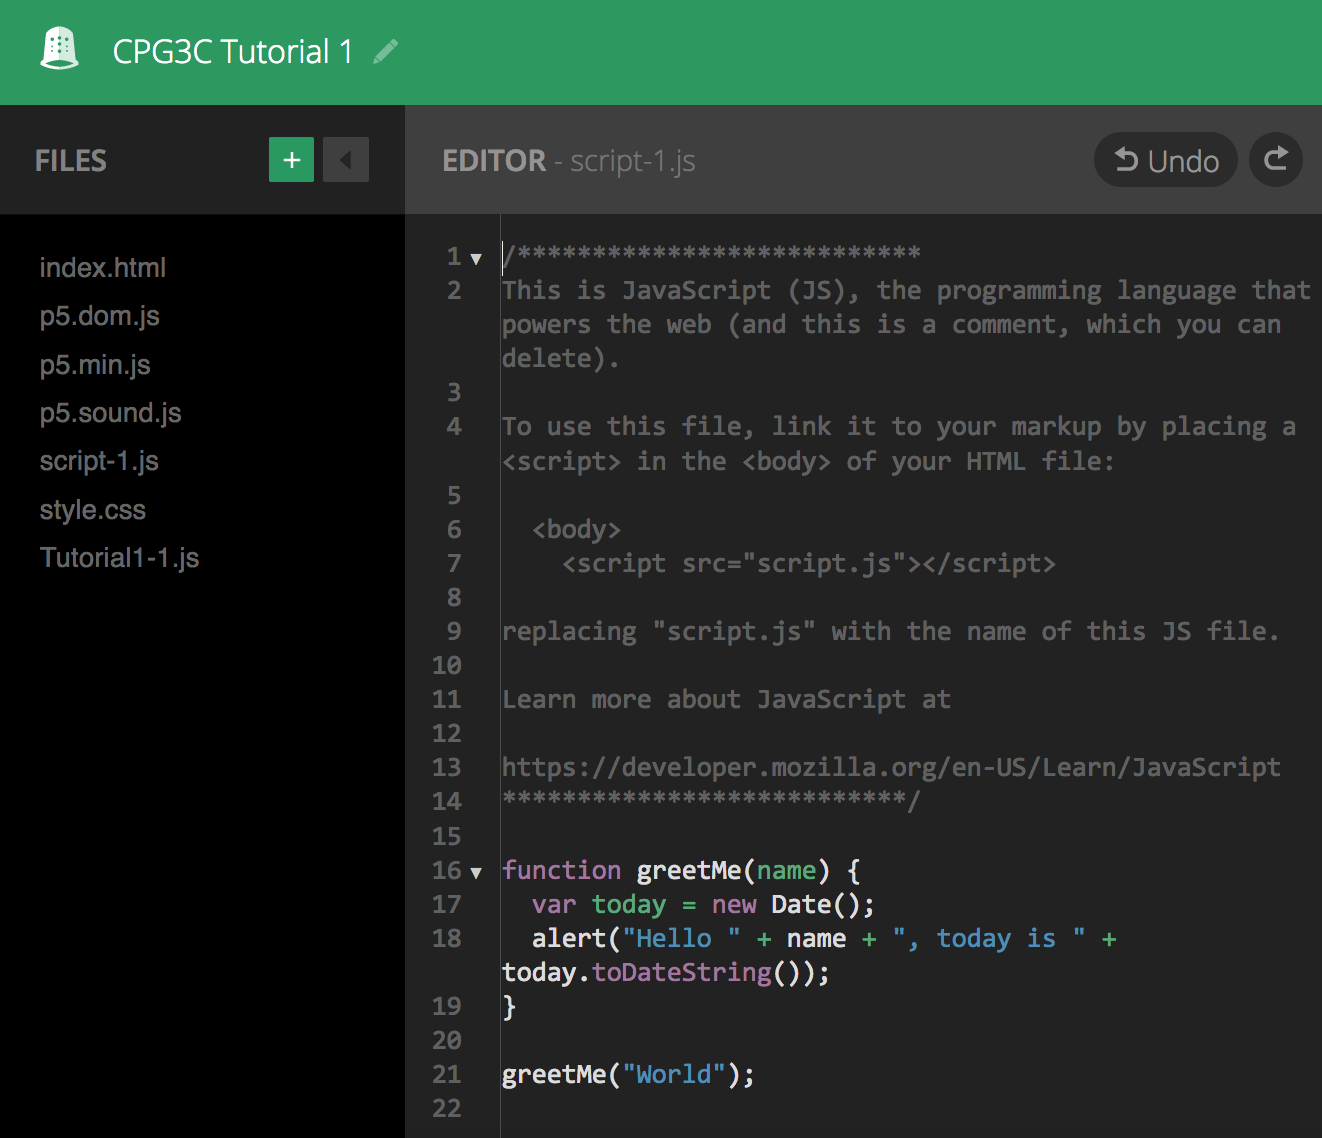This screenshot has width=1322, height=1138.
Task: Click the Undo button
Action: click(1166, 160)
